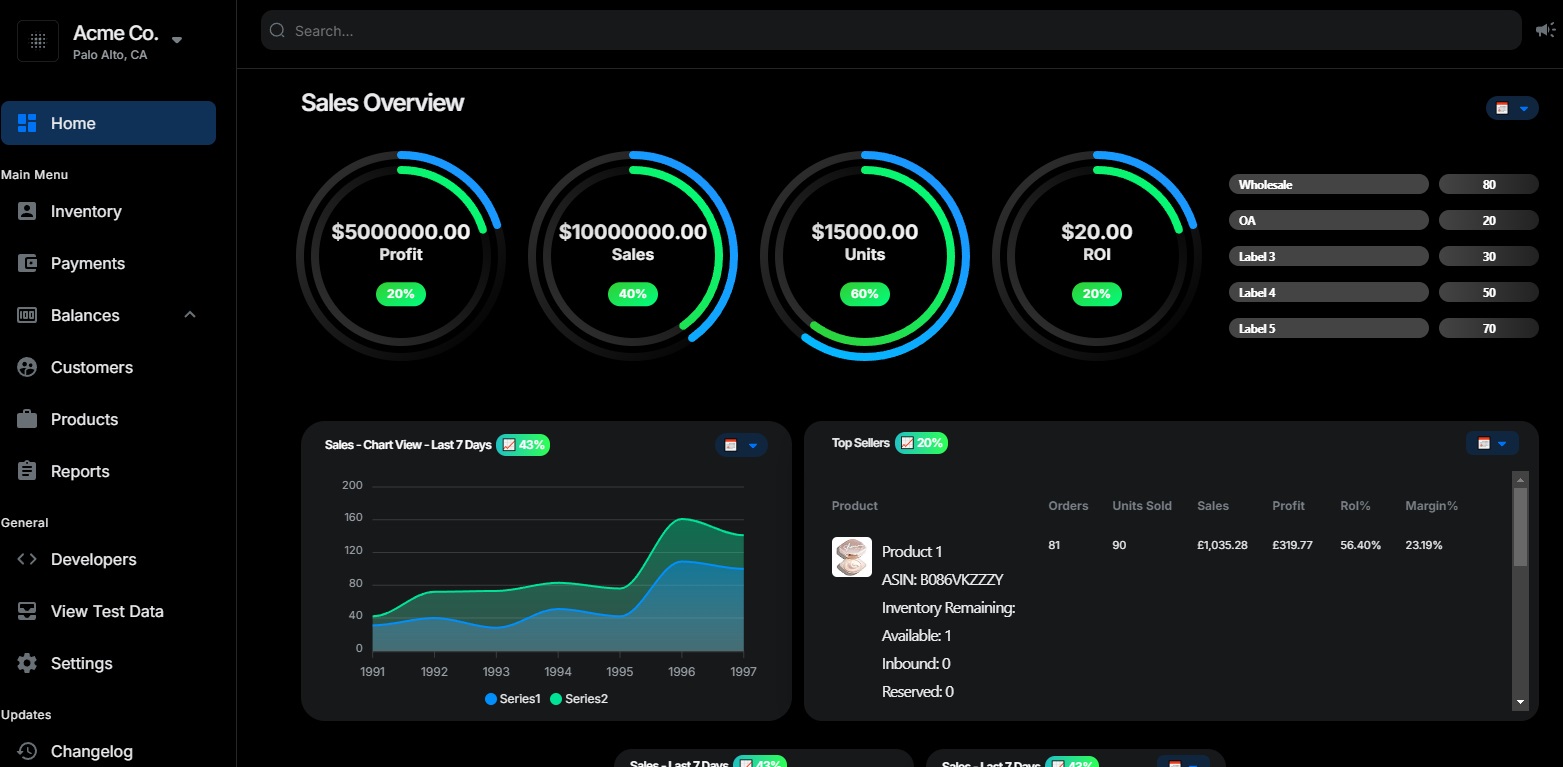Screen dimensions: 1563x767
Task: Click the Inventory sidebar icon
Action: (x=27, y=211)
